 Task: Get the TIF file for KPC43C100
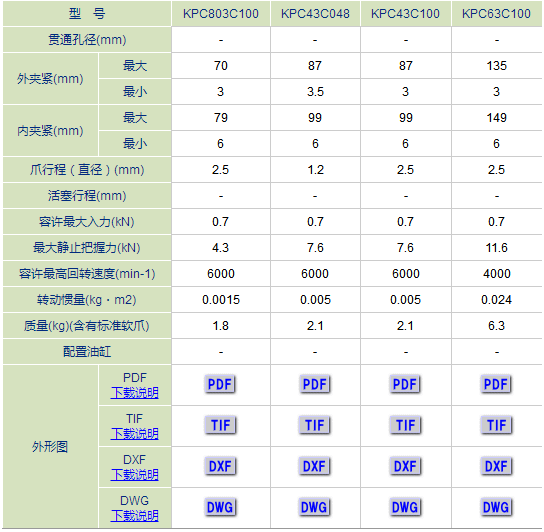point(405,425)
